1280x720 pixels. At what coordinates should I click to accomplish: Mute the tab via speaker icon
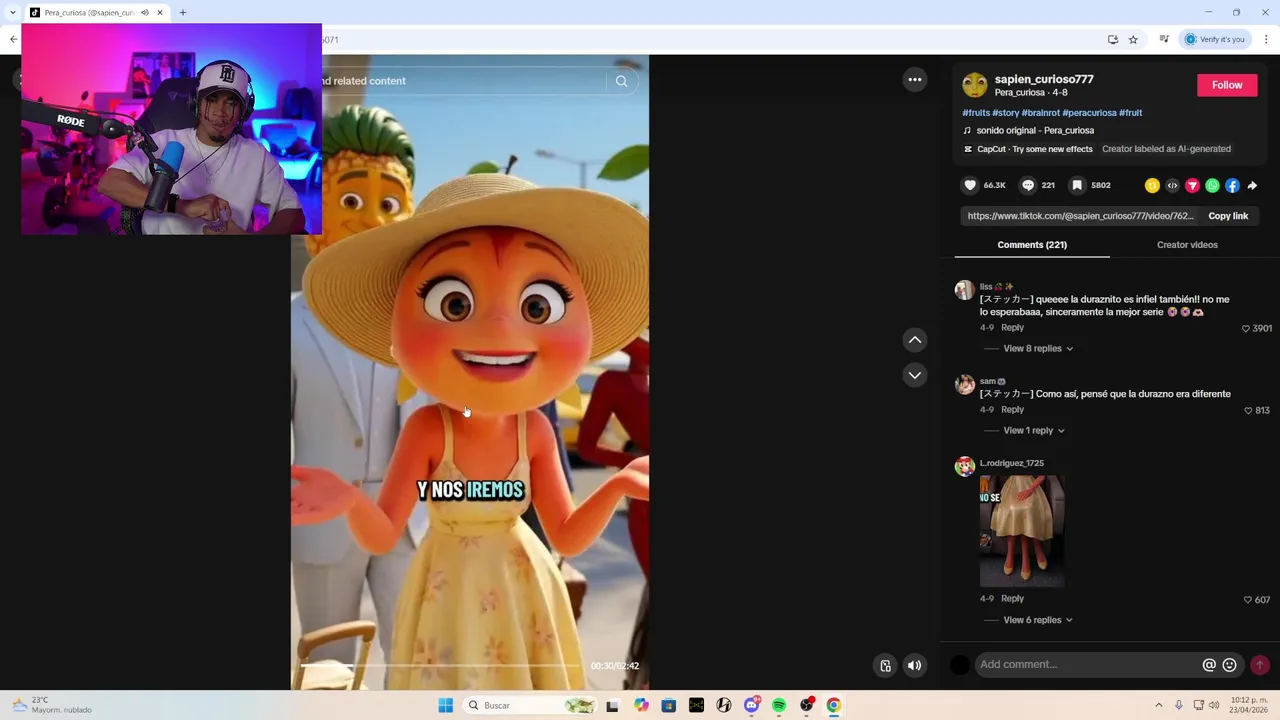click(145, 13)
